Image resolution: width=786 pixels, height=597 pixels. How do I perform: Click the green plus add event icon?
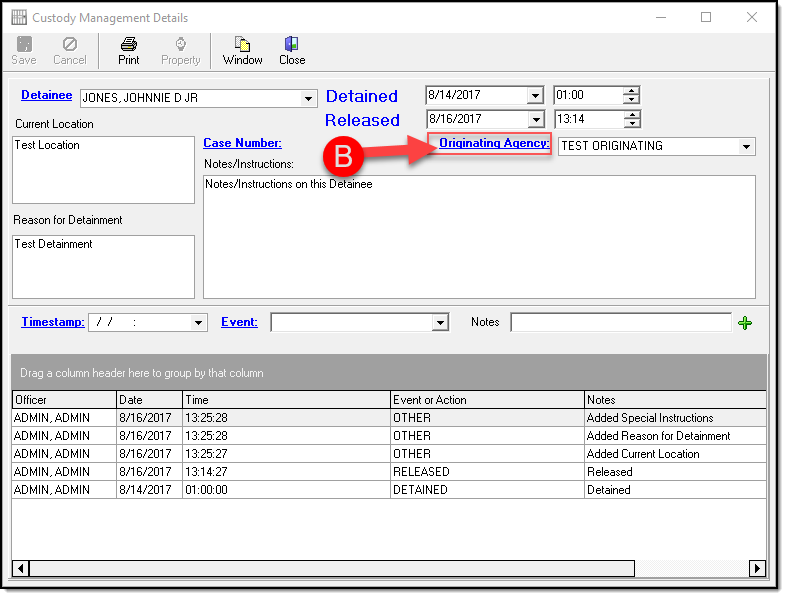[744, 322]
